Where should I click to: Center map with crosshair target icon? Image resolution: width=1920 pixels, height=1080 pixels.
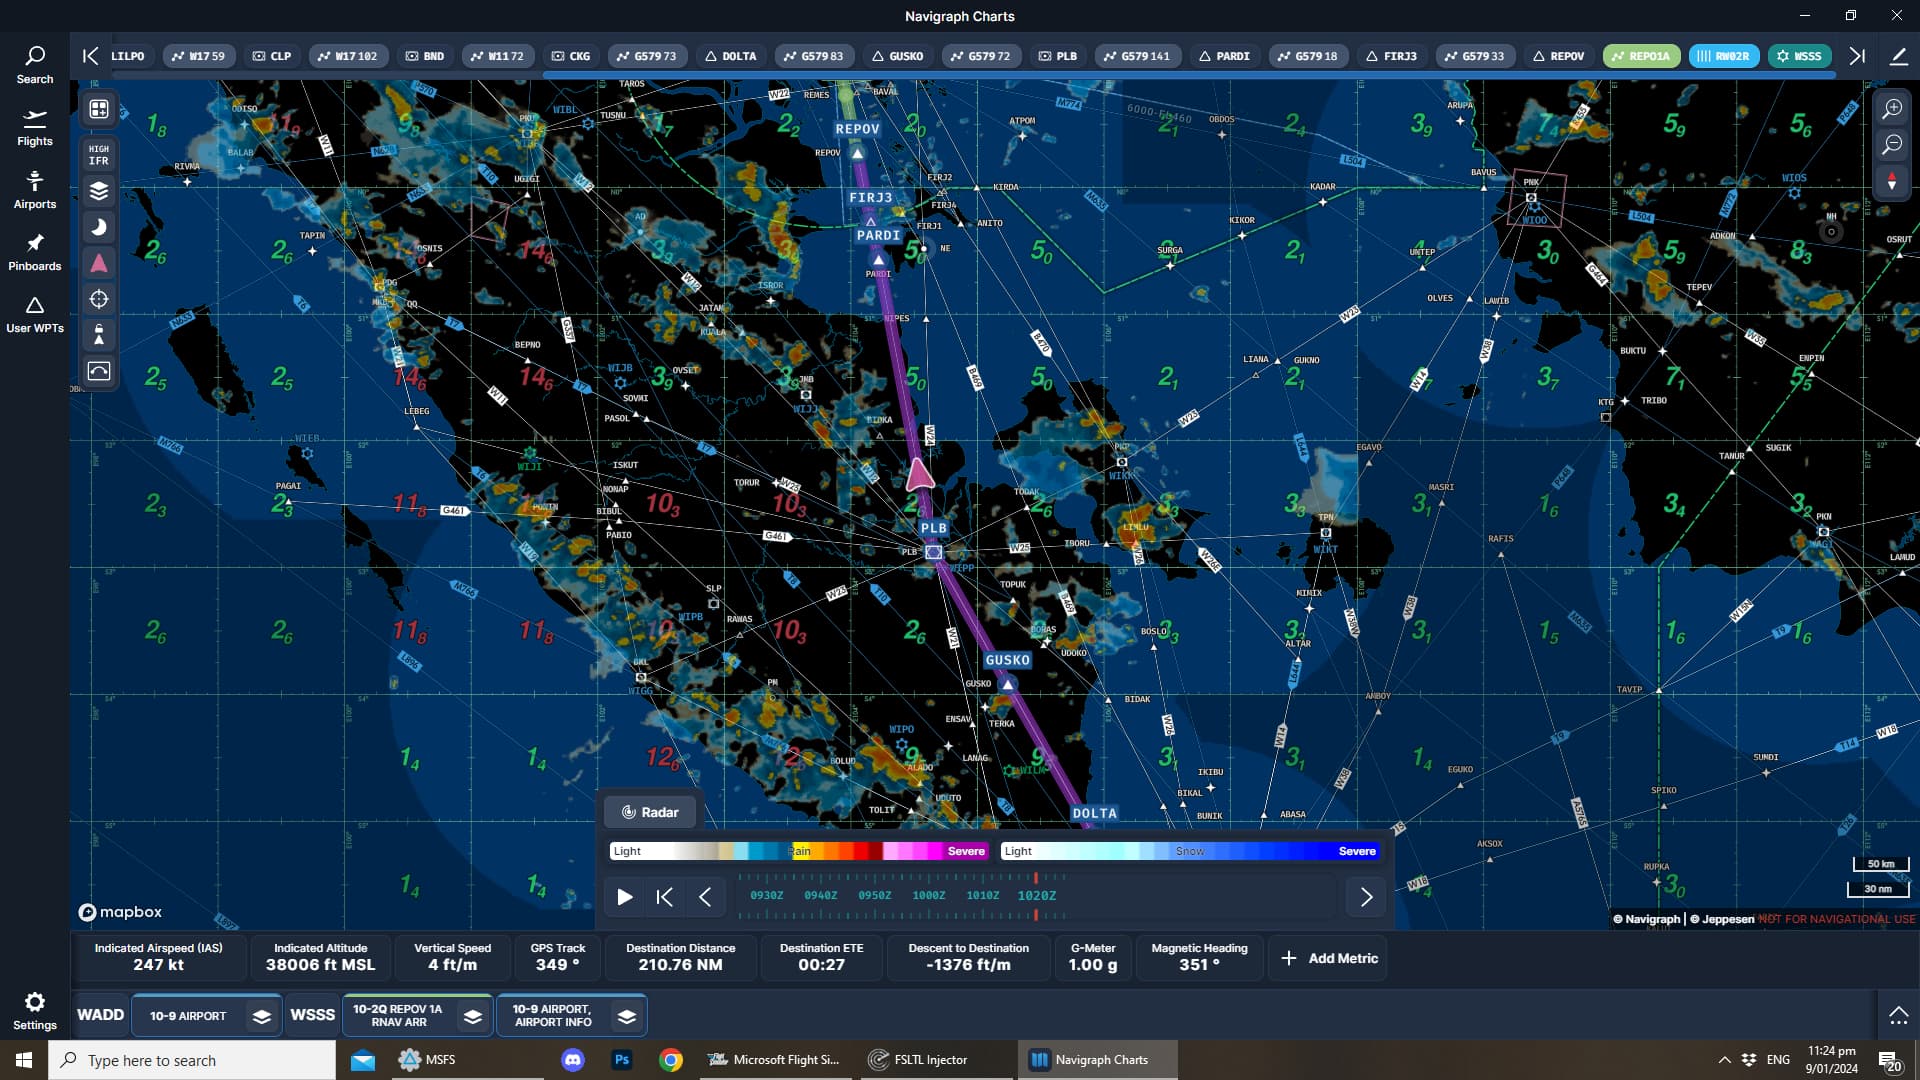(99, 299)
